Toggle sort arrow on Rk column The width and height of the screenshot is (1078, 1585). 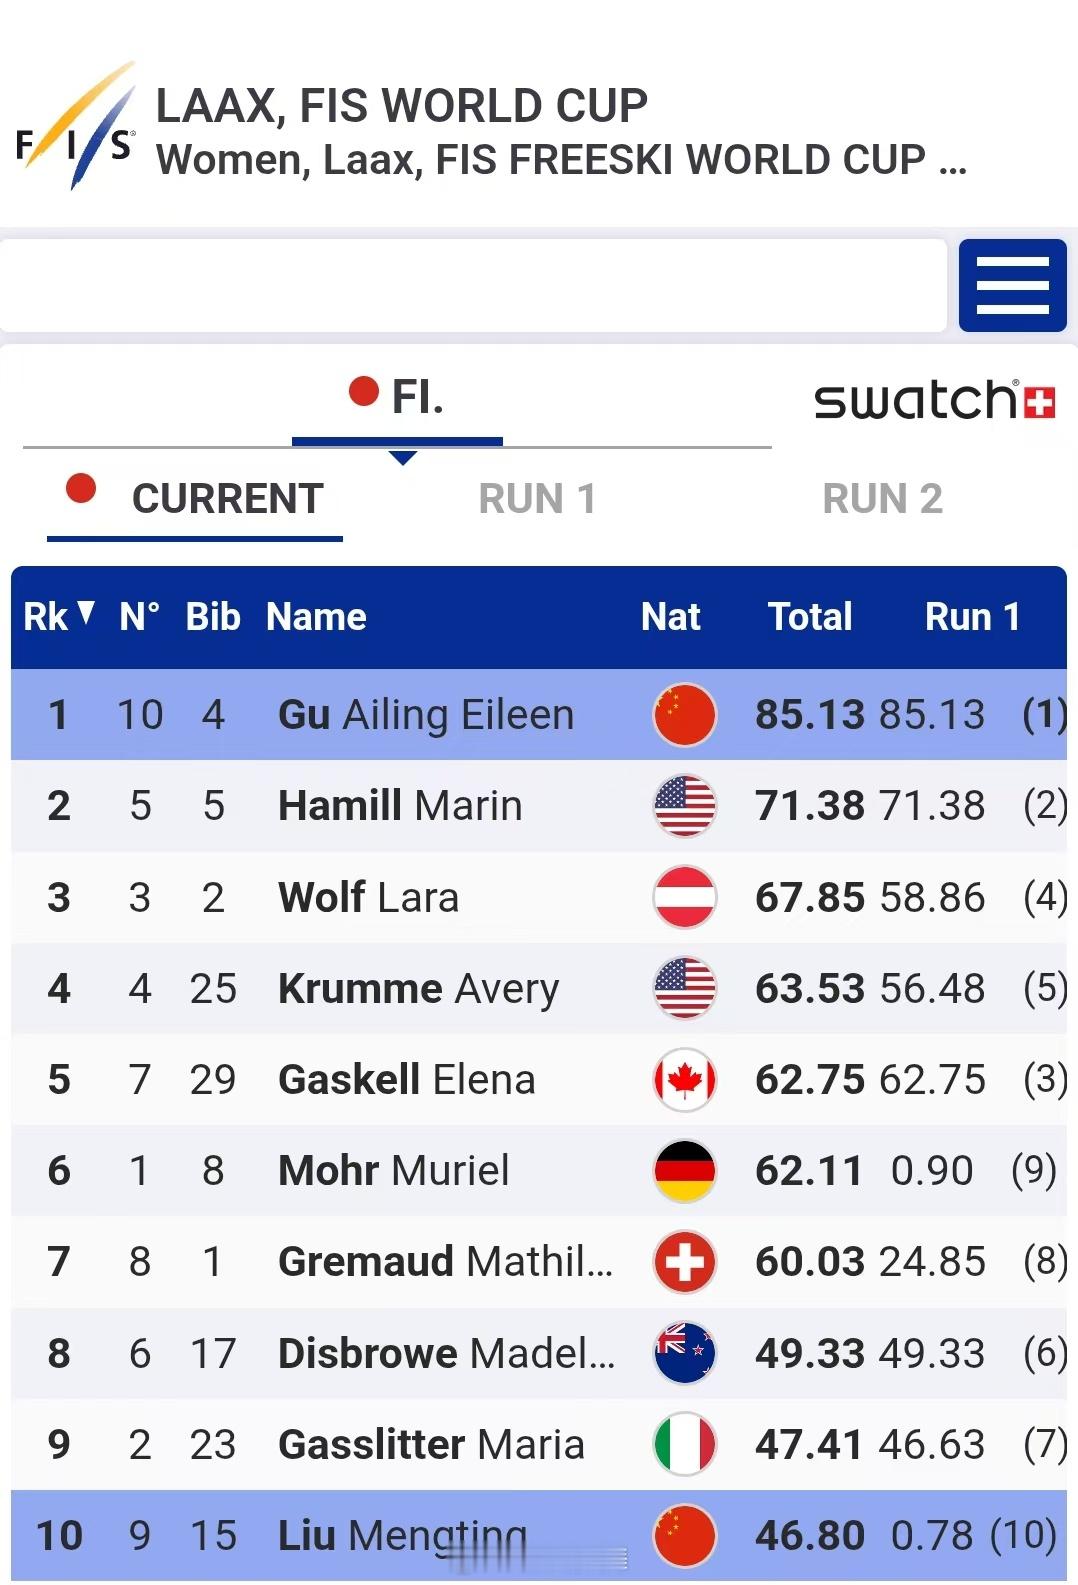[86, 613]
